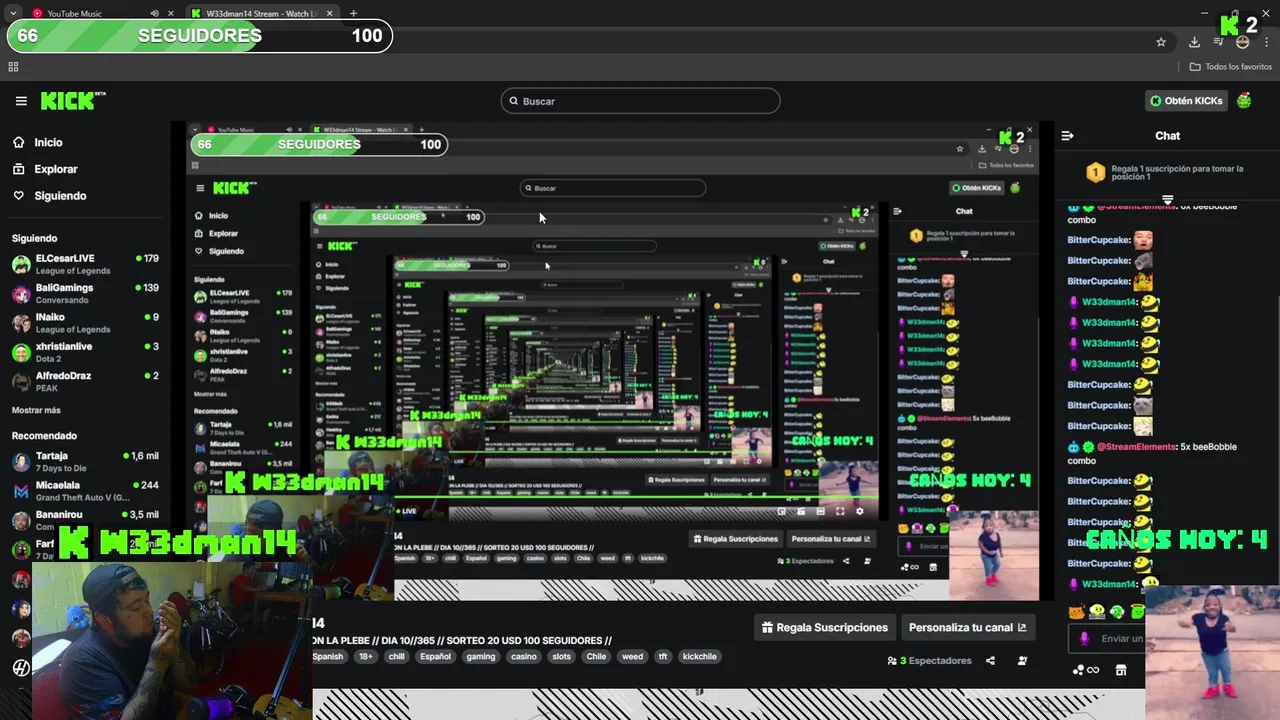Select the kickchile tag on main page
This screenshot has height=720, width=1280.
(x=699, y=657)
